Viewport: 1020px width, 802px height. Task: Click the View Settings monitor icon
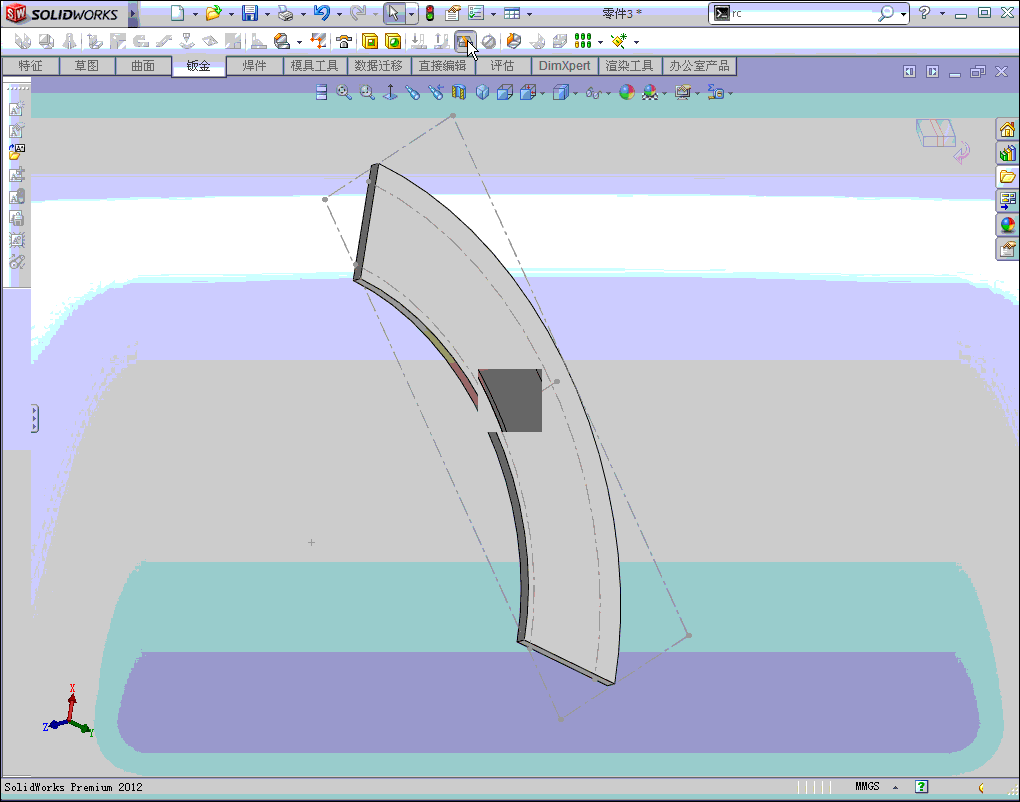tap(682, 92)
